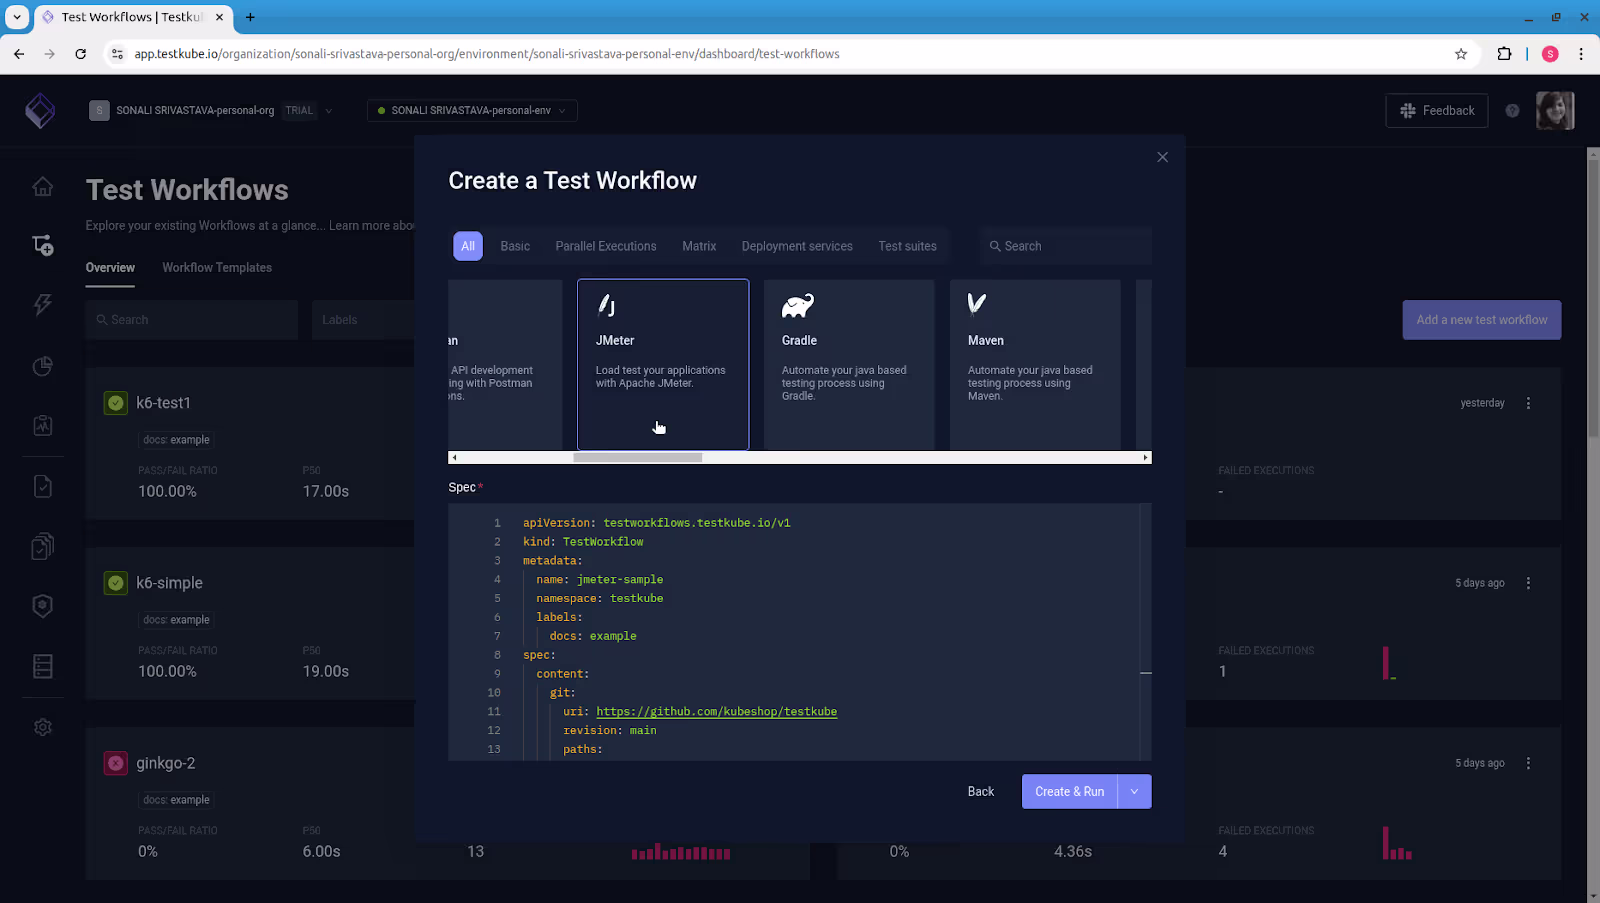
Task: Open the k6-simple workflow
Action: coord(169,583)
